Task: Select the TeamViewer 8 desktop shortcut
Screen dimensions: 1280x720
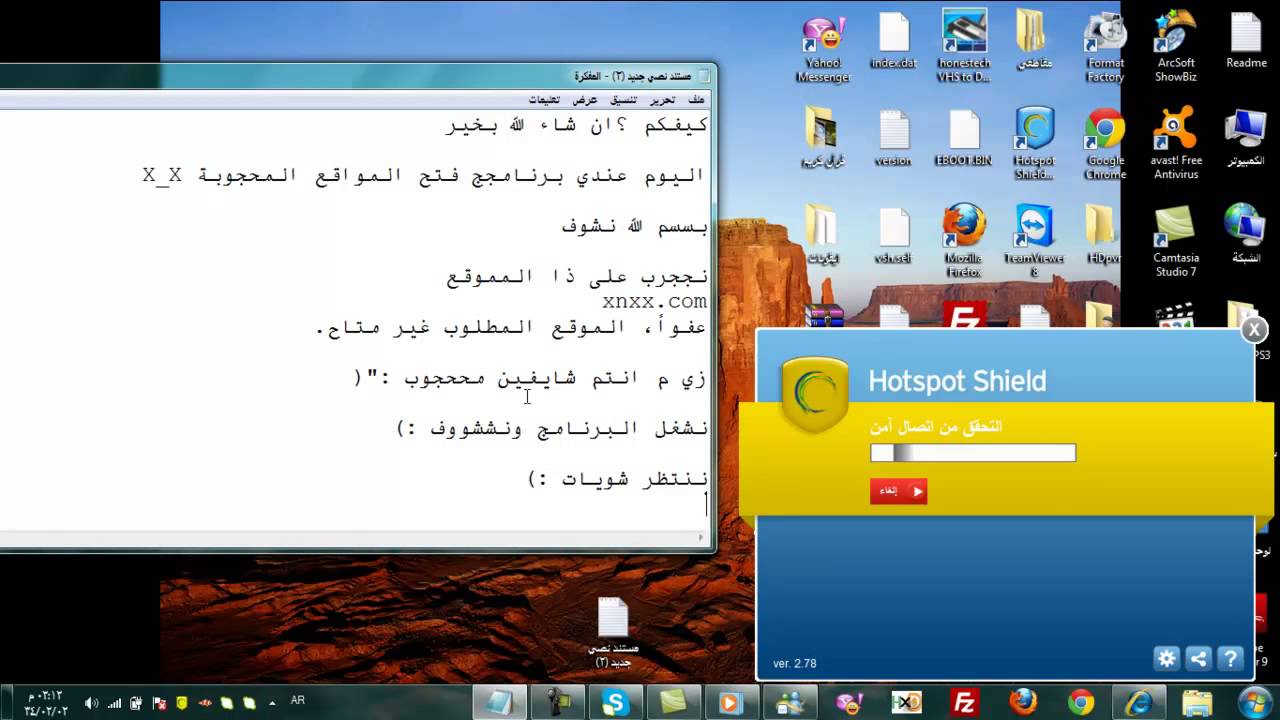Action: (1034, 241)
